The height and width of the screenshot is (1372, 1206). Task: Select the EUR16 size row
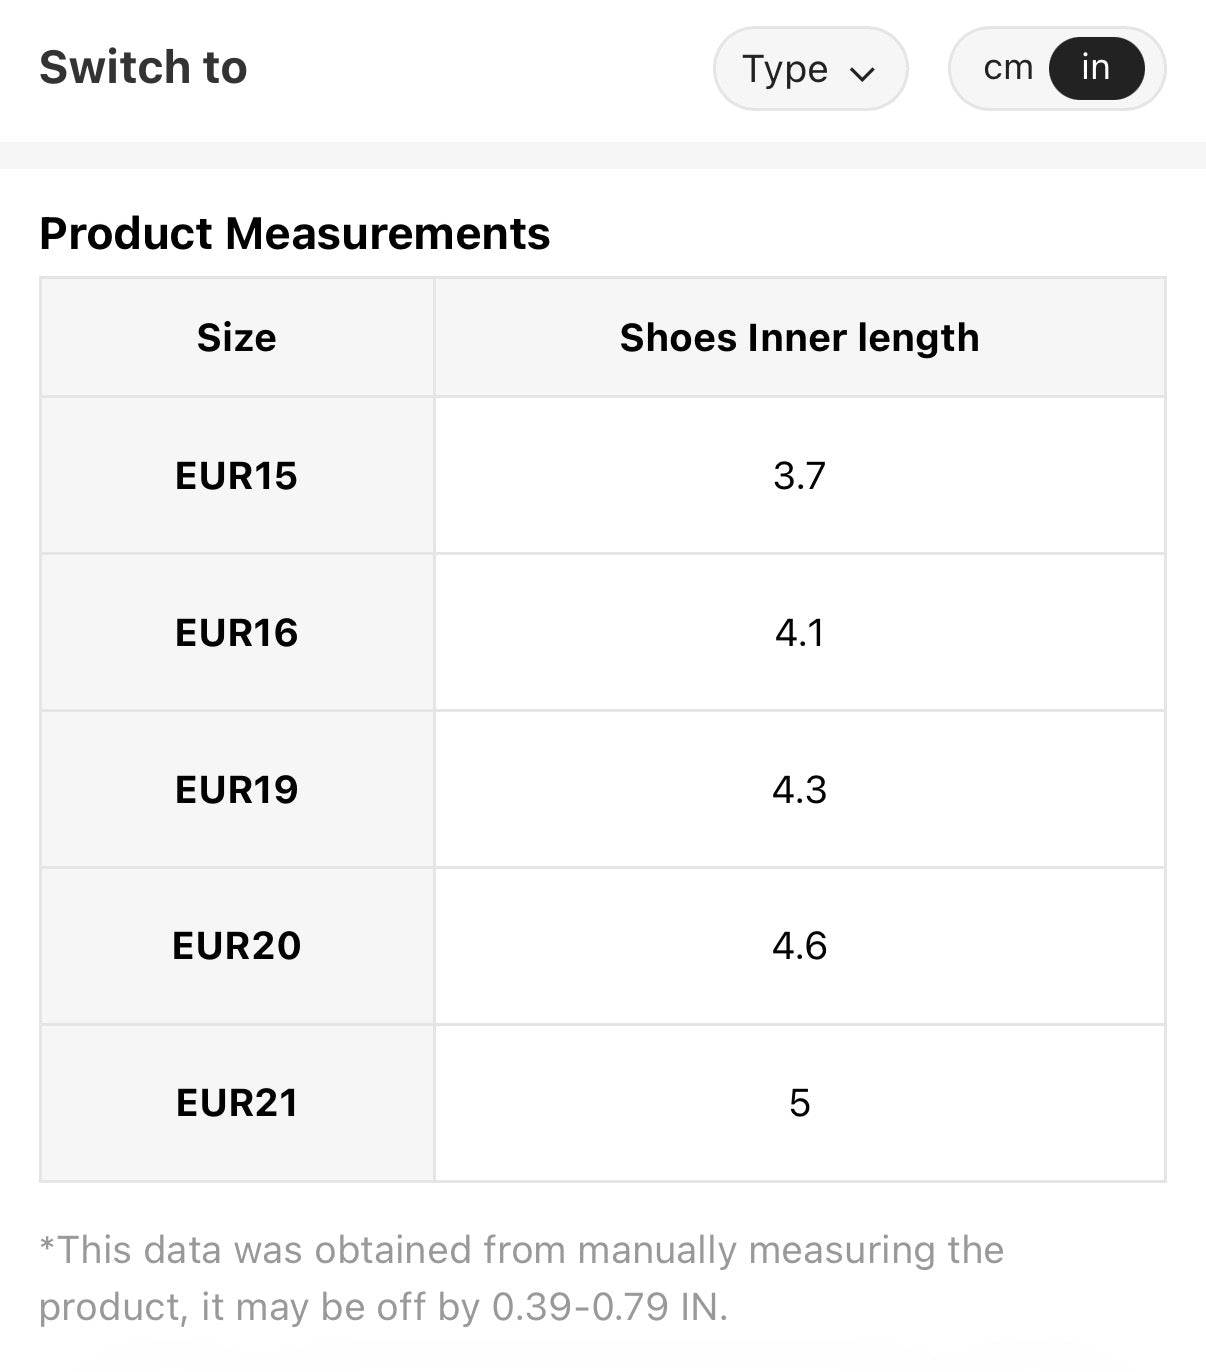click(236, 633)
